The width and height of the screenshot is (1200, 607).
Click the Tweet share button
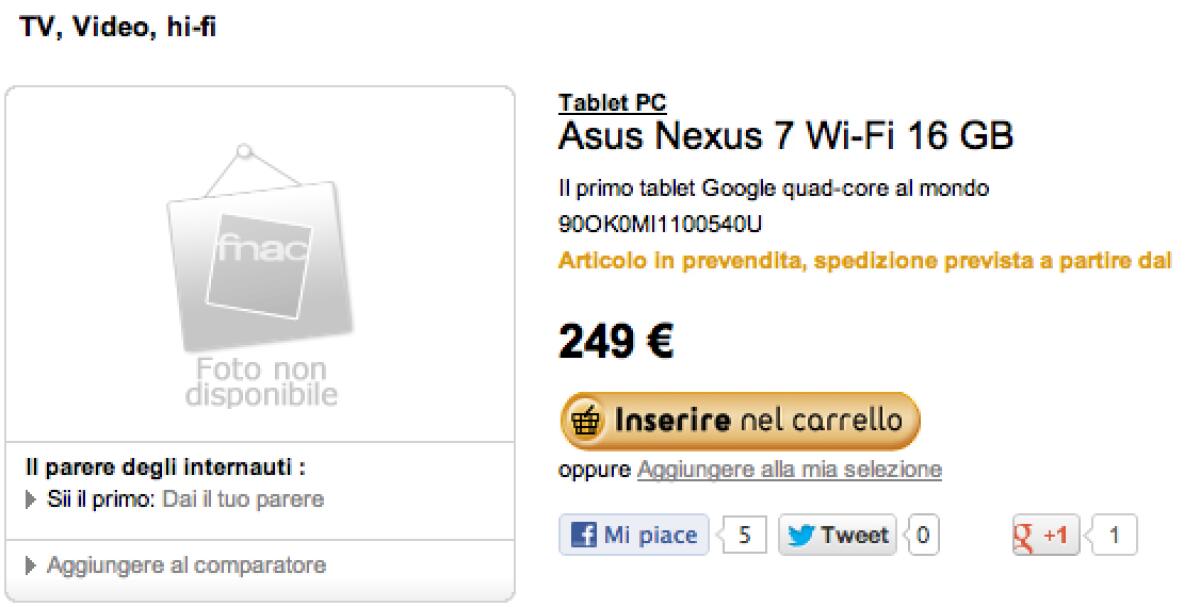[x=837, y=534]
